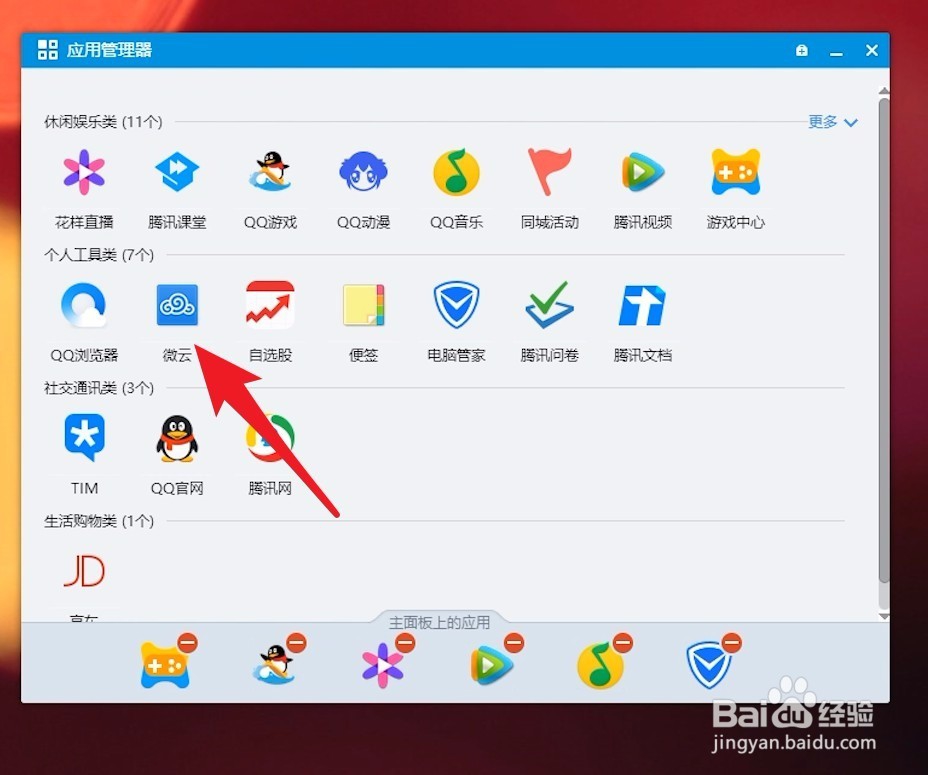Click the 休闲娱乐类 (11个) category heading
928x775 pixels.
(x=103, y=122)
